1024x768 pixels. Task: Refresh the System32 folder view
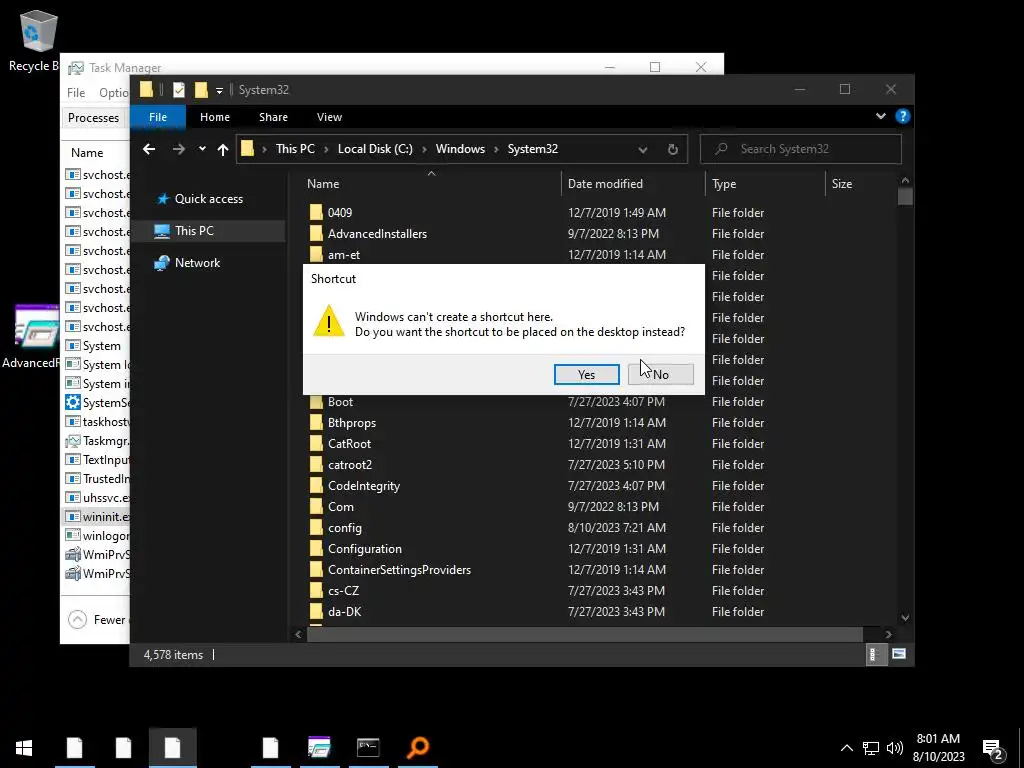coord(673,150)
